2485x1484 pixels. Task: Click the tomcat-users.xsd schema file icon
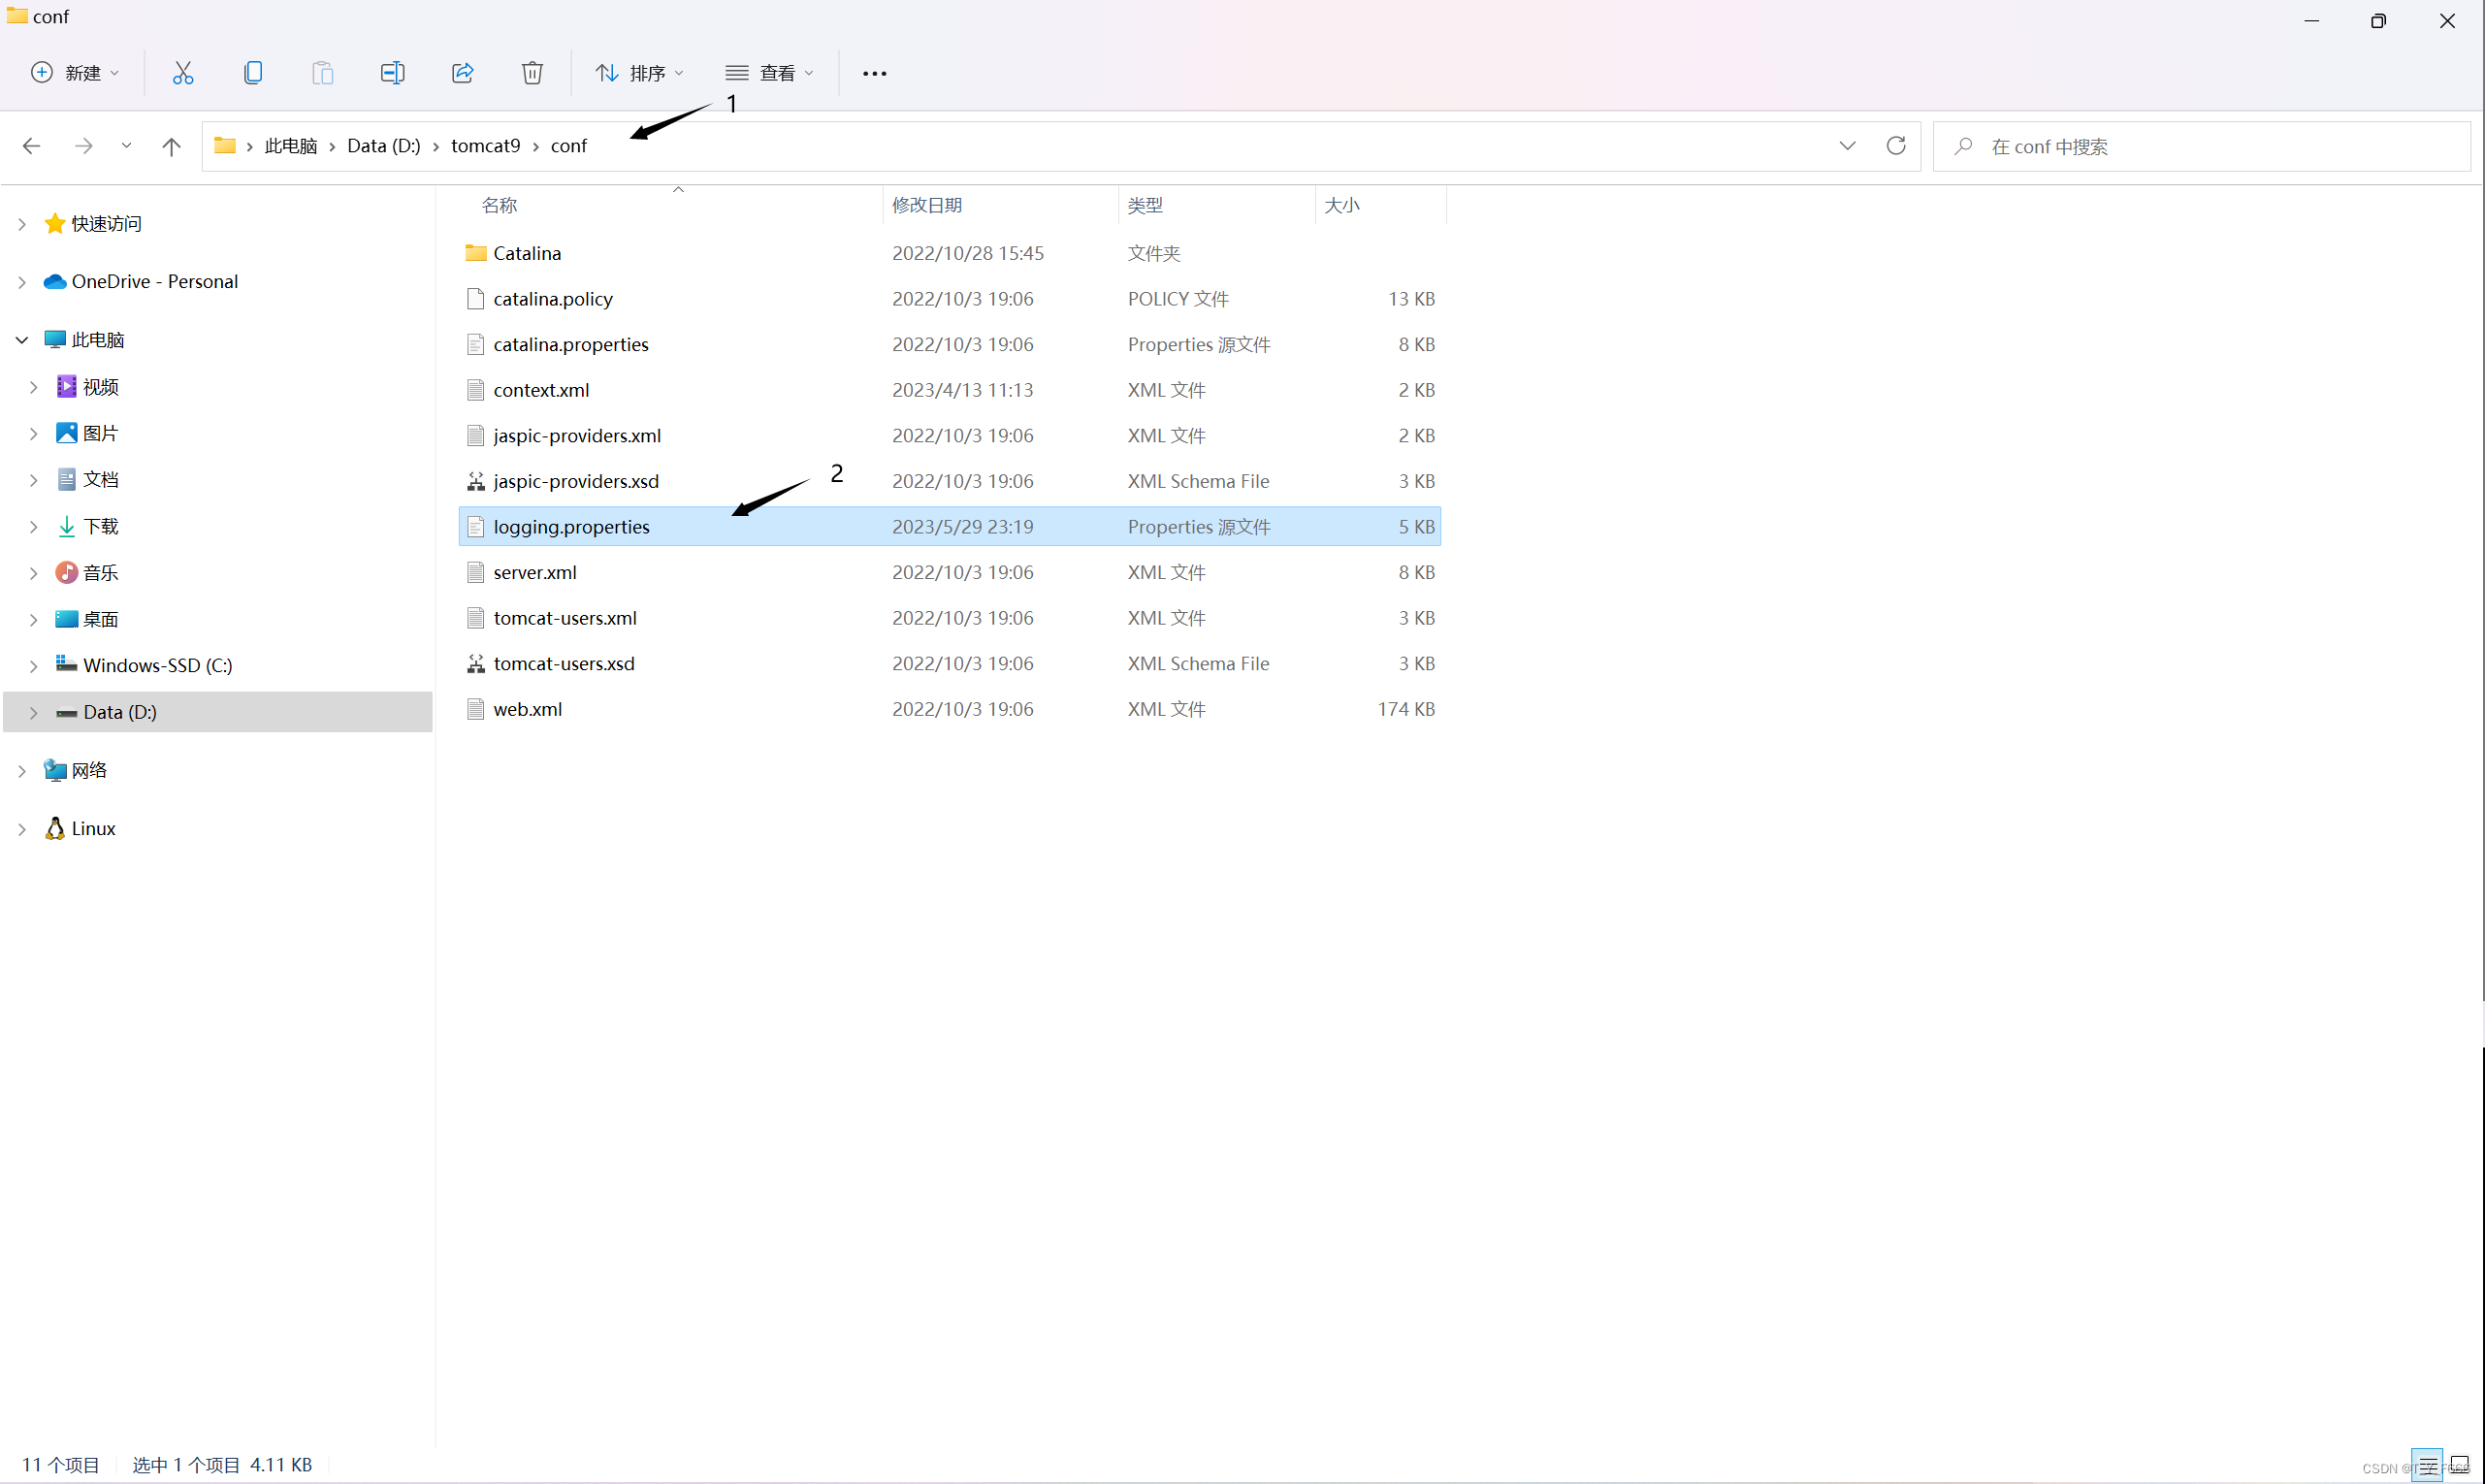click(x=476, y=663)
